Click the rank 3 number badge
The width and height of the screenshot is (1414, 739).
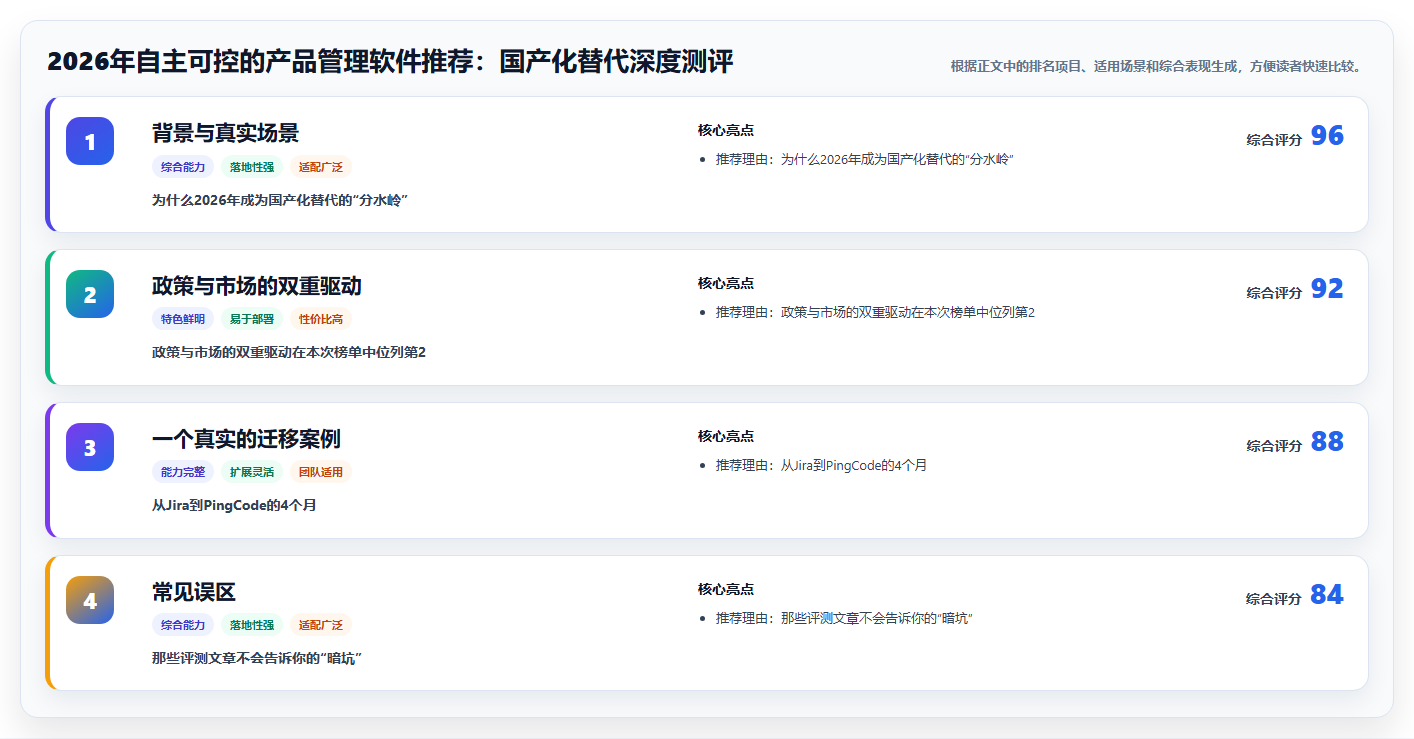(90, 447)
